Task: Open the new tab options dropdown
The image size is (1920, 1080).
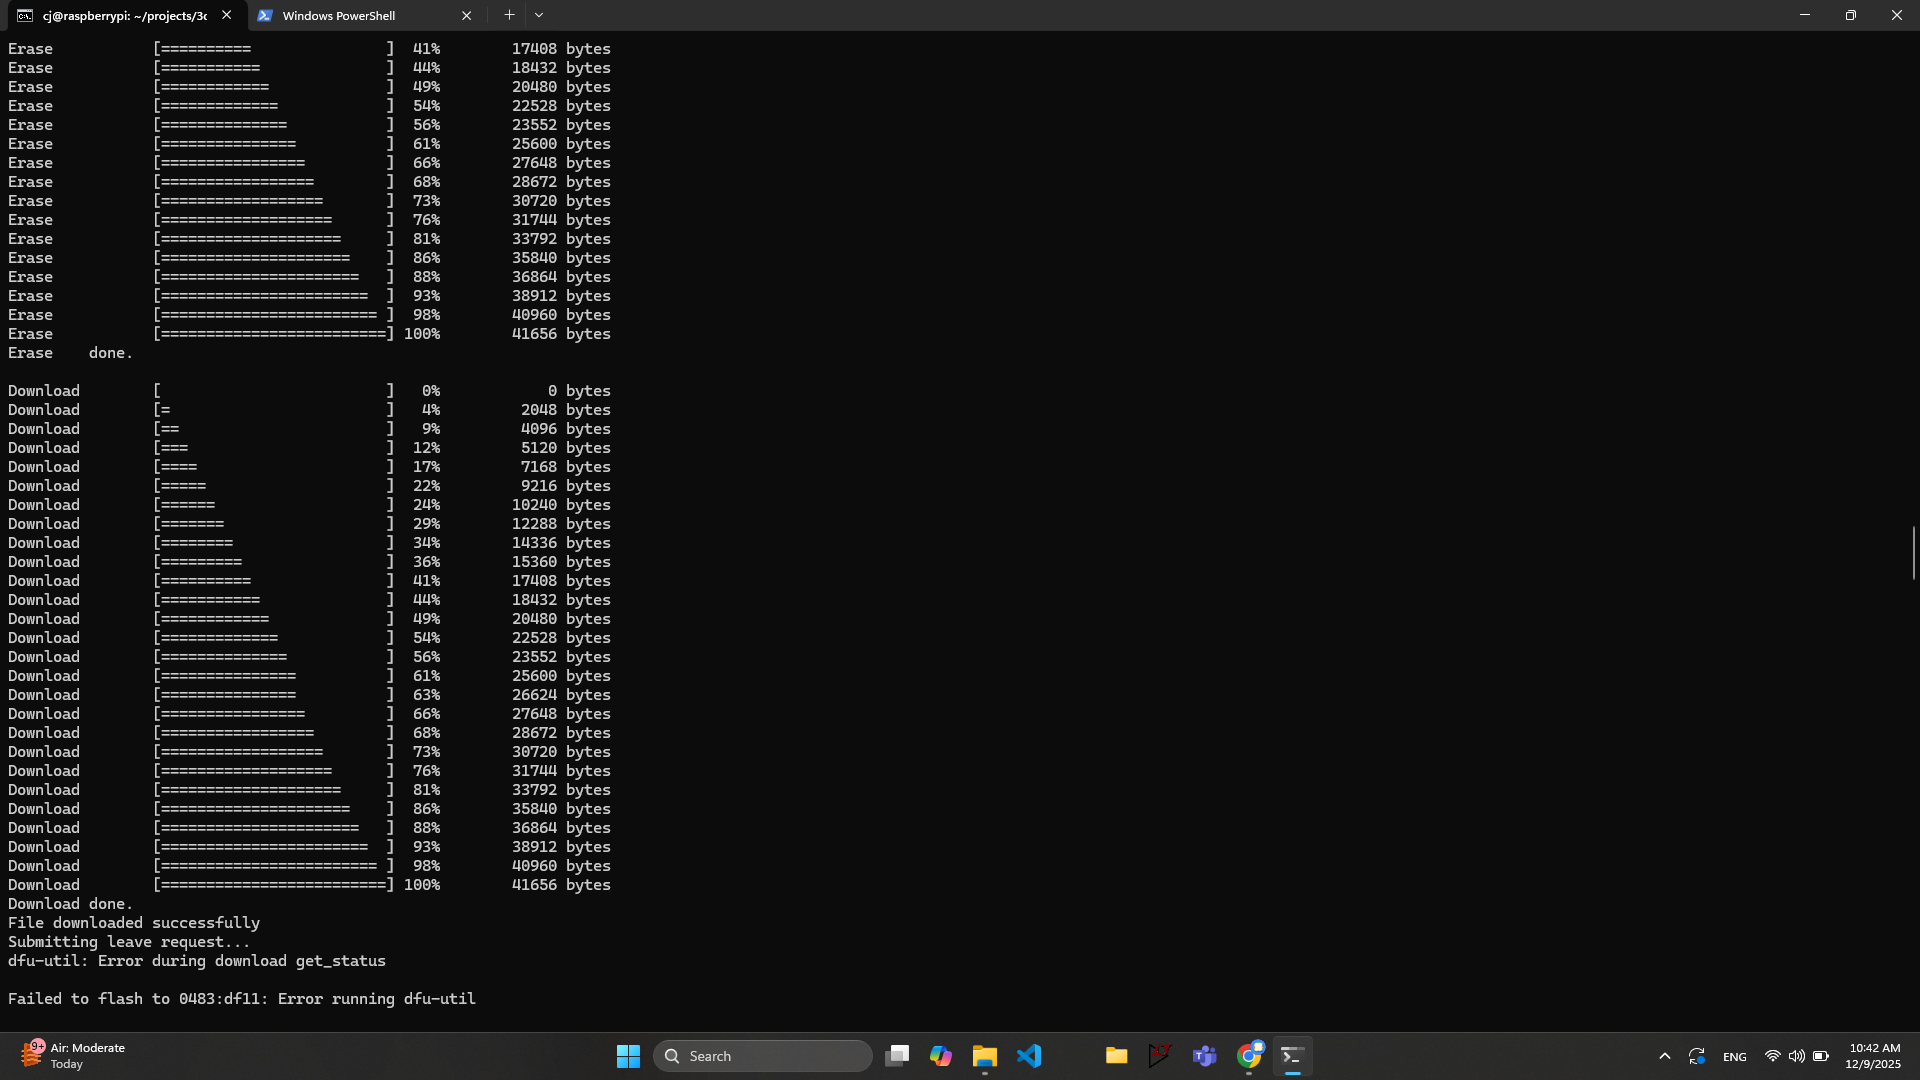Action: (540, 15)
